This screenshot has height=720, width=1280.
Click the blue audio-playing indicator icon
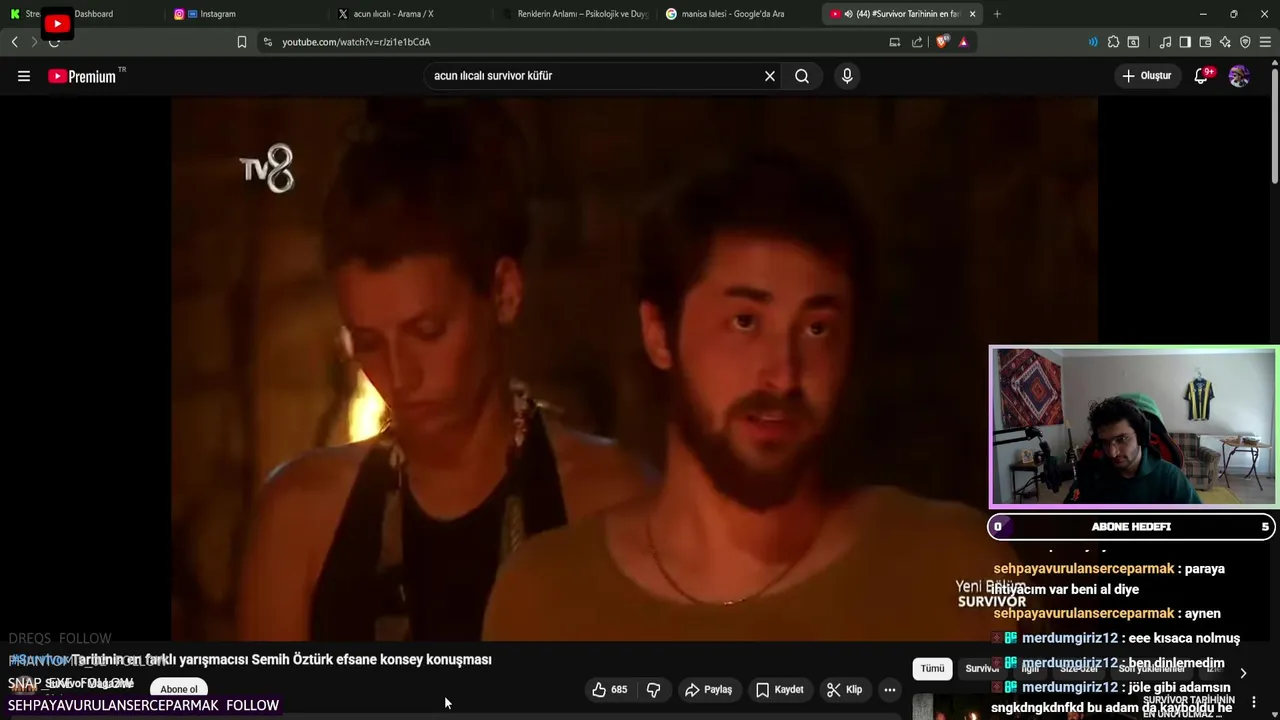1092,42
